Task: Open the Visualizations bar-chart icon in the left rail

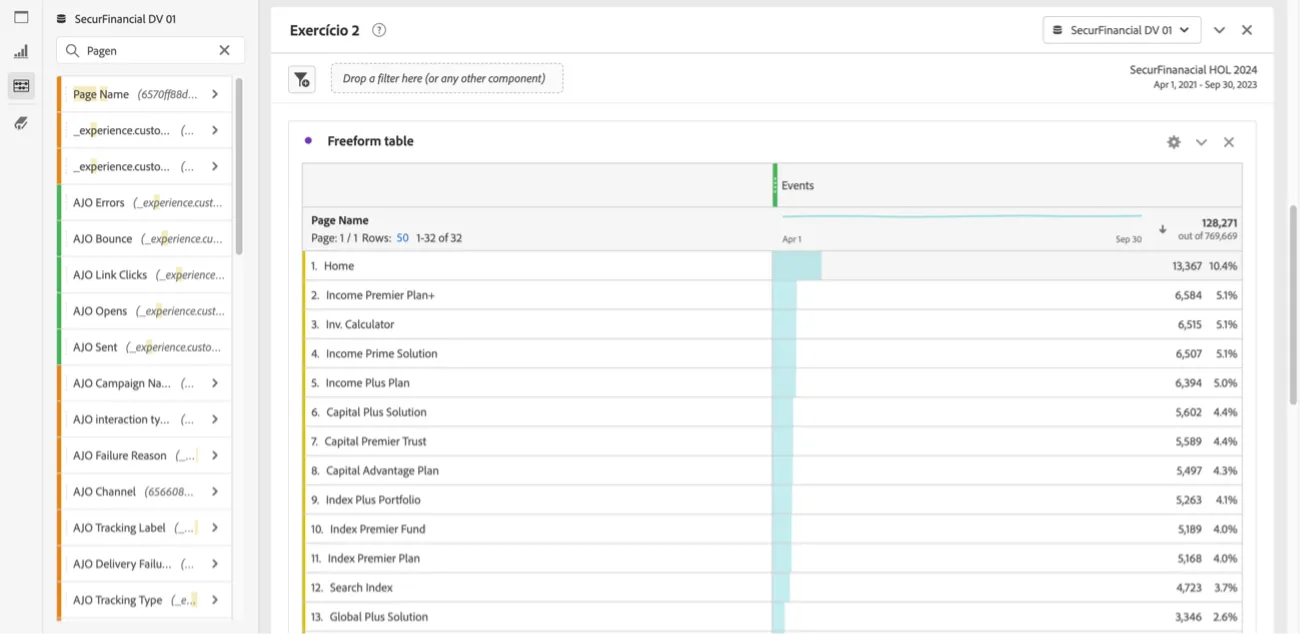Action: [21, 52]
